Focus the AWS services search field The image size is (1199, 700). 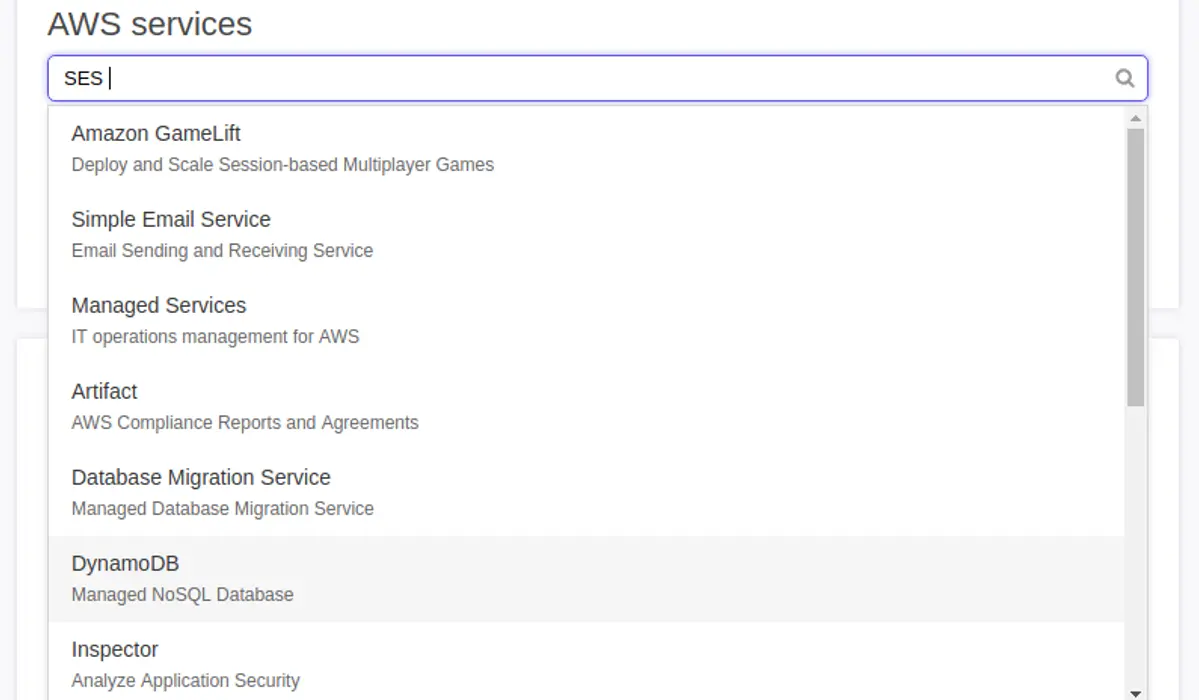[x=597, y=78]
